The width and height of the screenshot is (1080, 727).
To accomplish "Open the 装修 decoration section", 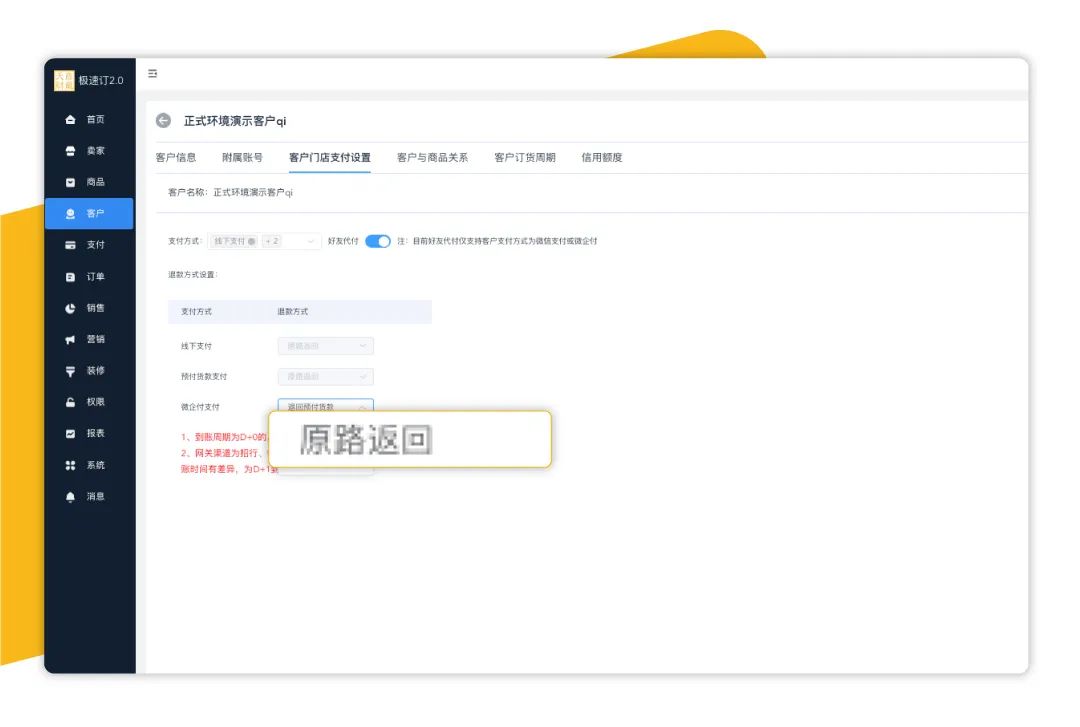I will click(x=89, y=371).
